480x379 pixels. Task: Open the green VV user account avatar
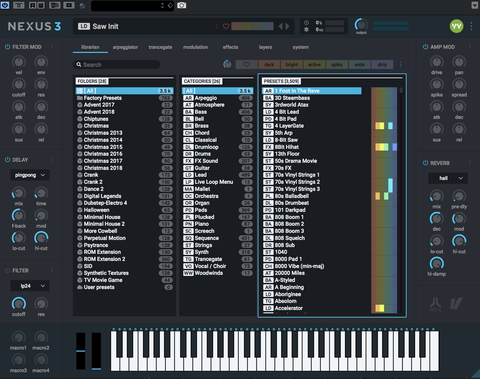(456, 26)
